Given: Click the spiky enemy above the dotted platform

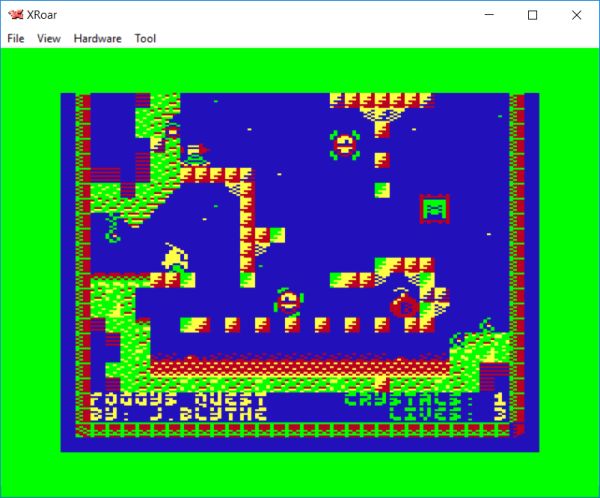Looking at the screenshot, I should tap(289, 300).
